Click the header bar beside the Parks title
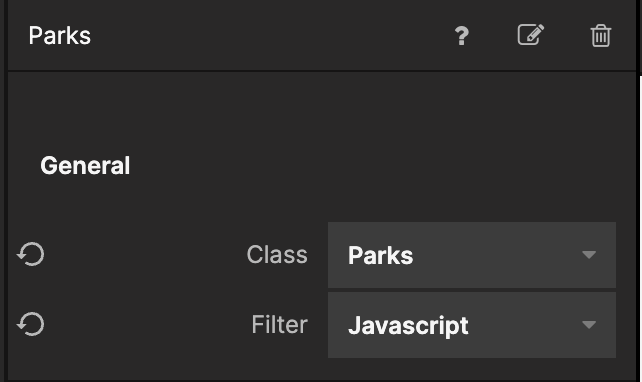 click(270, 36)
